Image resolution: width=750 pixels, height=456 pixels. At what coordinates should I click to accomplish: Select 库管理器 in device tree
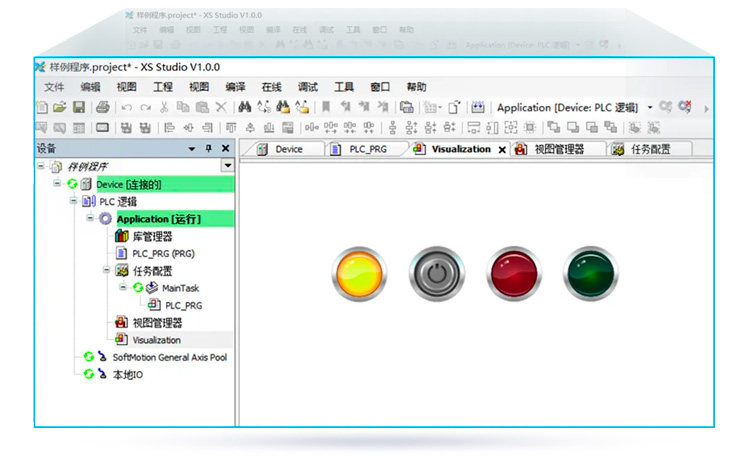click(x=152, y=236)
